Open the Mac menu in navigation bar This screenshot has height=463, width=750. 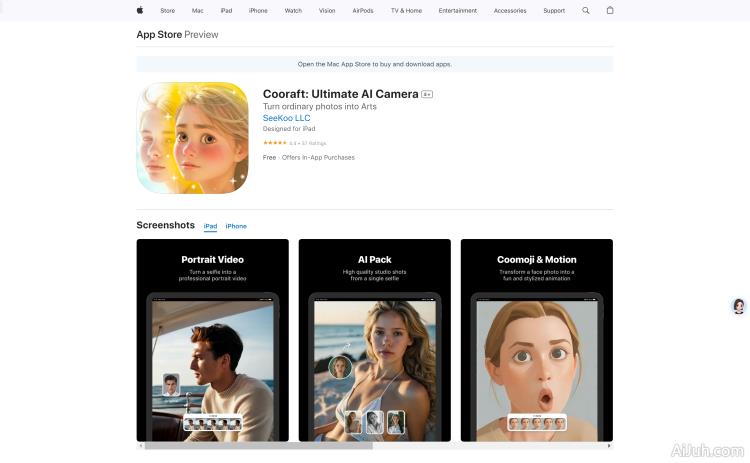click(x=197, y=10)
